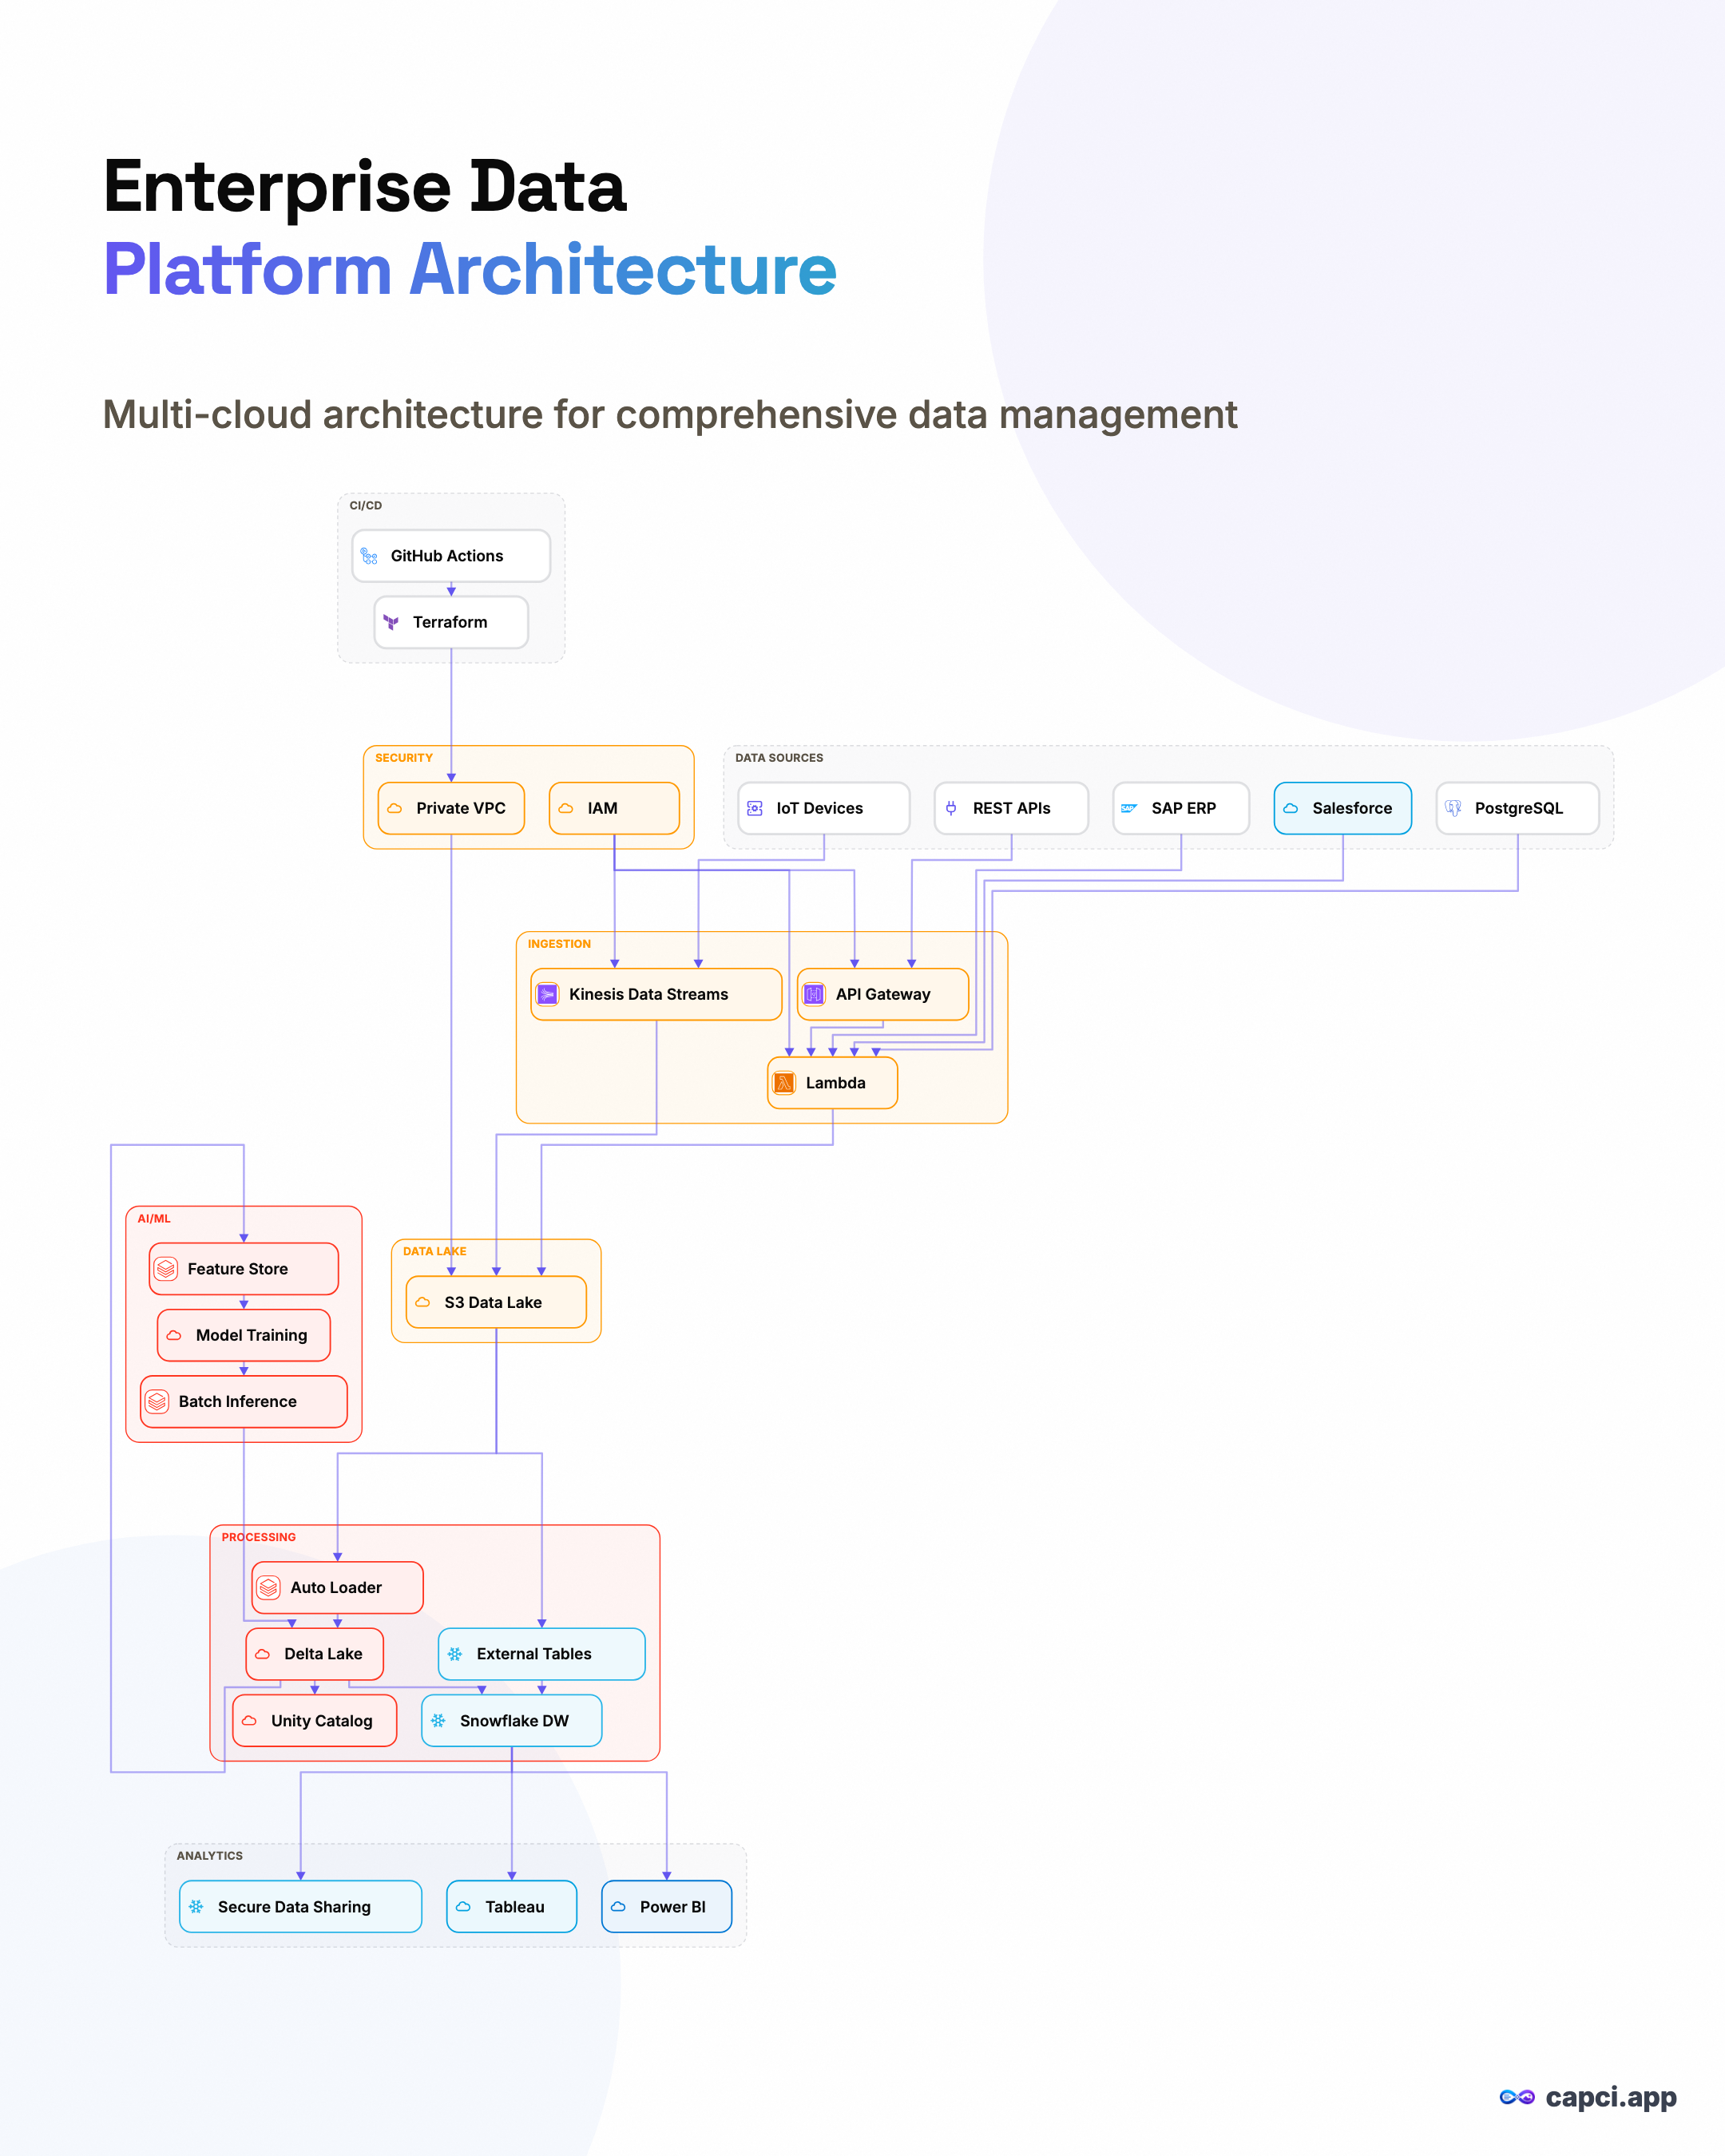The width and height of the screenshot is (1725, 2156).
Task: Click the SECURITY group heading
Action: pos(404,758)
